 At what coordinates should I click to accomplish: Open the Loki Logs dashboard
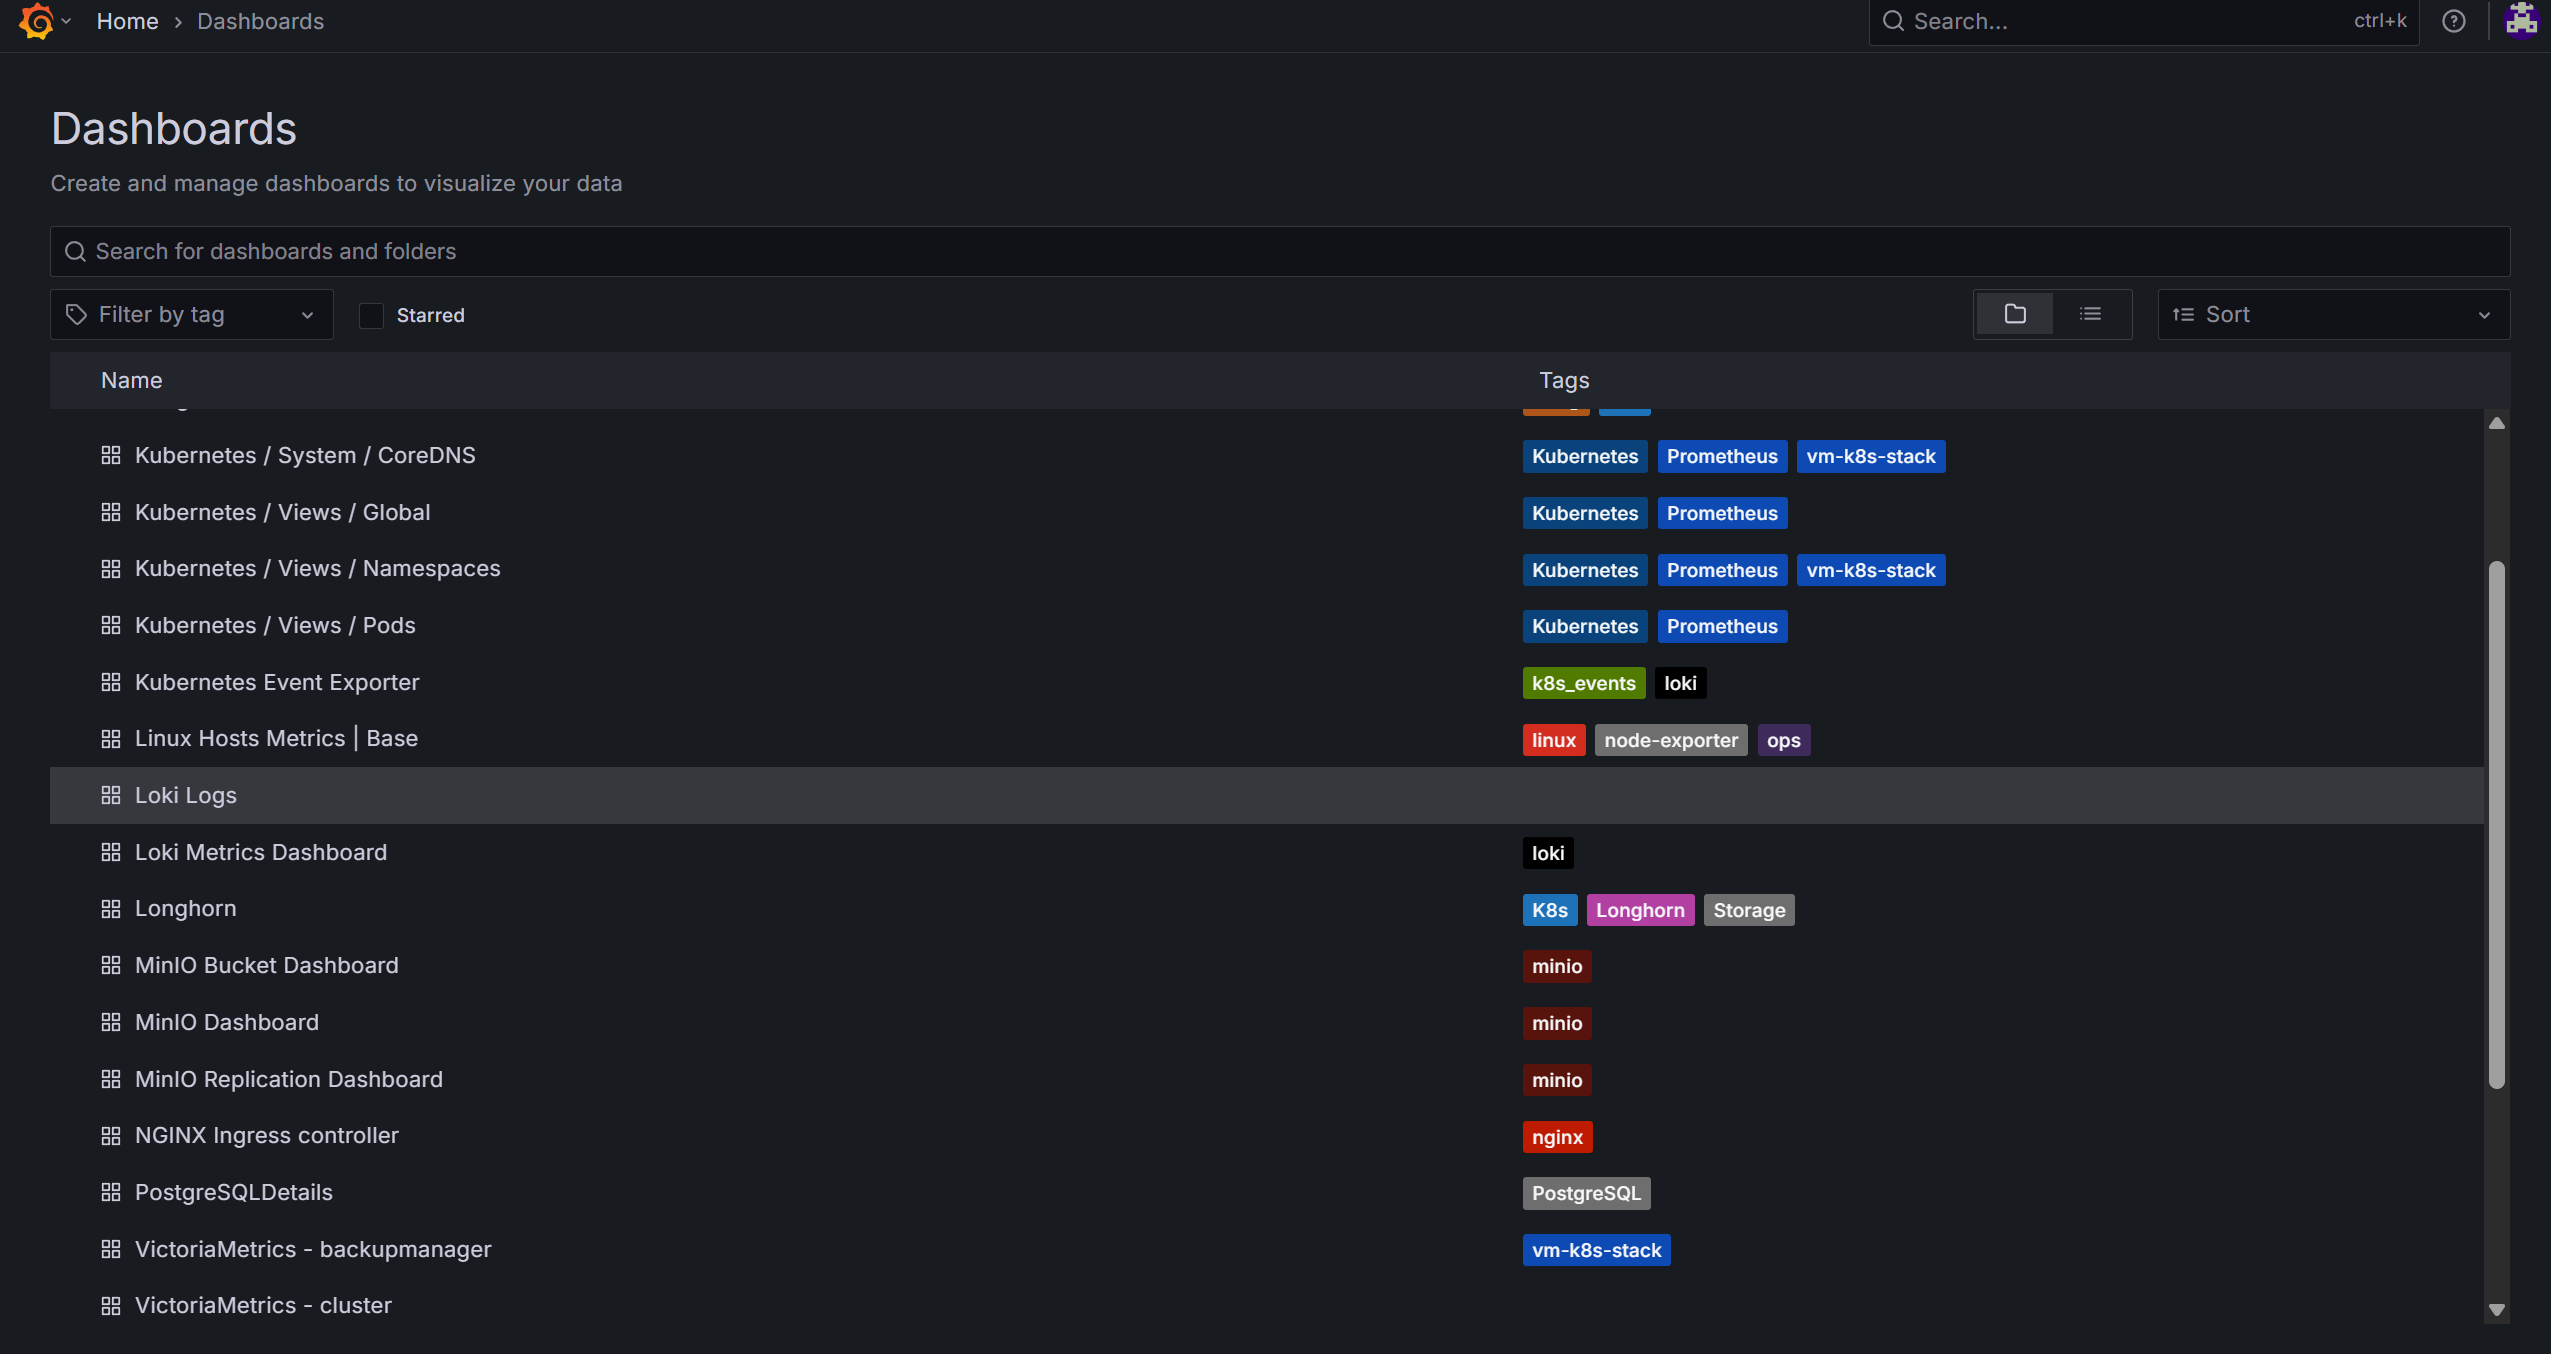coord(186,795)
